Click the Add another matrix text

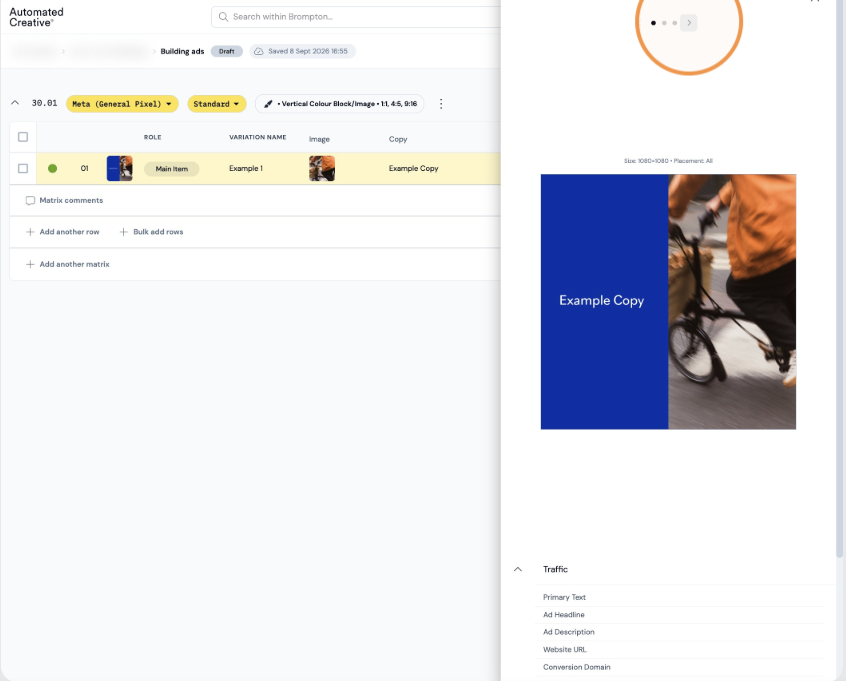point(74,264)
